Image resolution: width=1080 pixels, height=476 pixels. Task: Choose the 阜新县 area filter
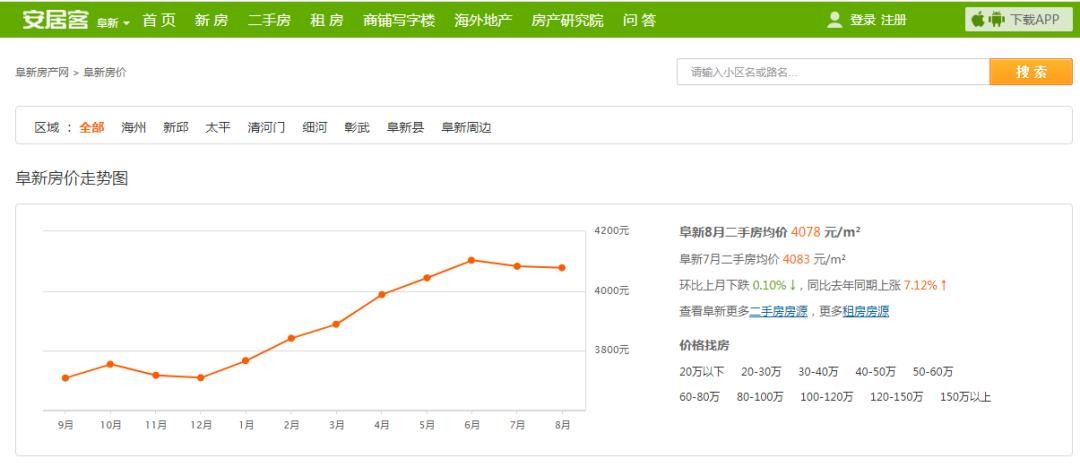coord(405,128)
